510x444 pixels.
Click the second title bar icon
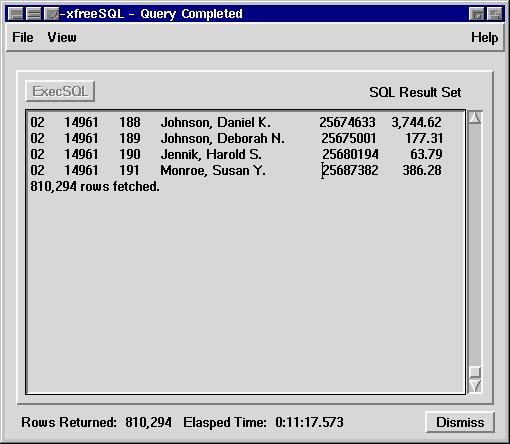pyautogui.click(x=34, y=14)
